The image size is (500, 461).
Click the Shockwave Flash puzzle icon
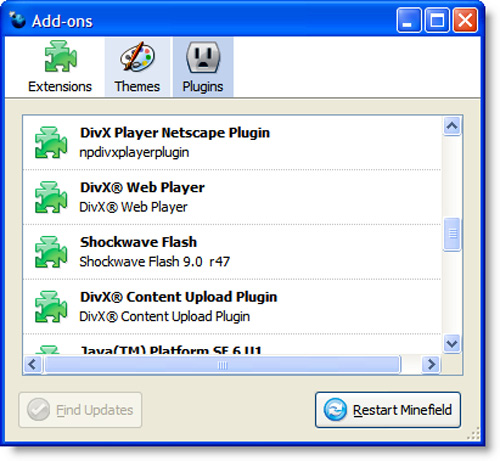(51, 252)
